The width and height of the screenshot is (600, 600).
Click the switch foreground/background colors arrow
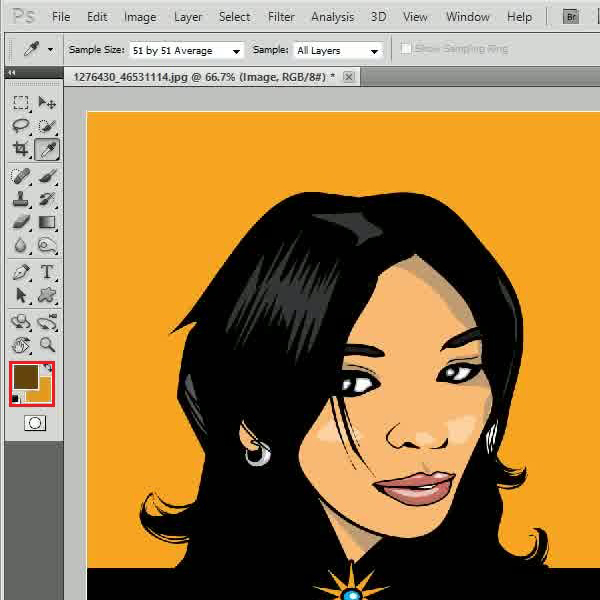click(x=47, y=368)
